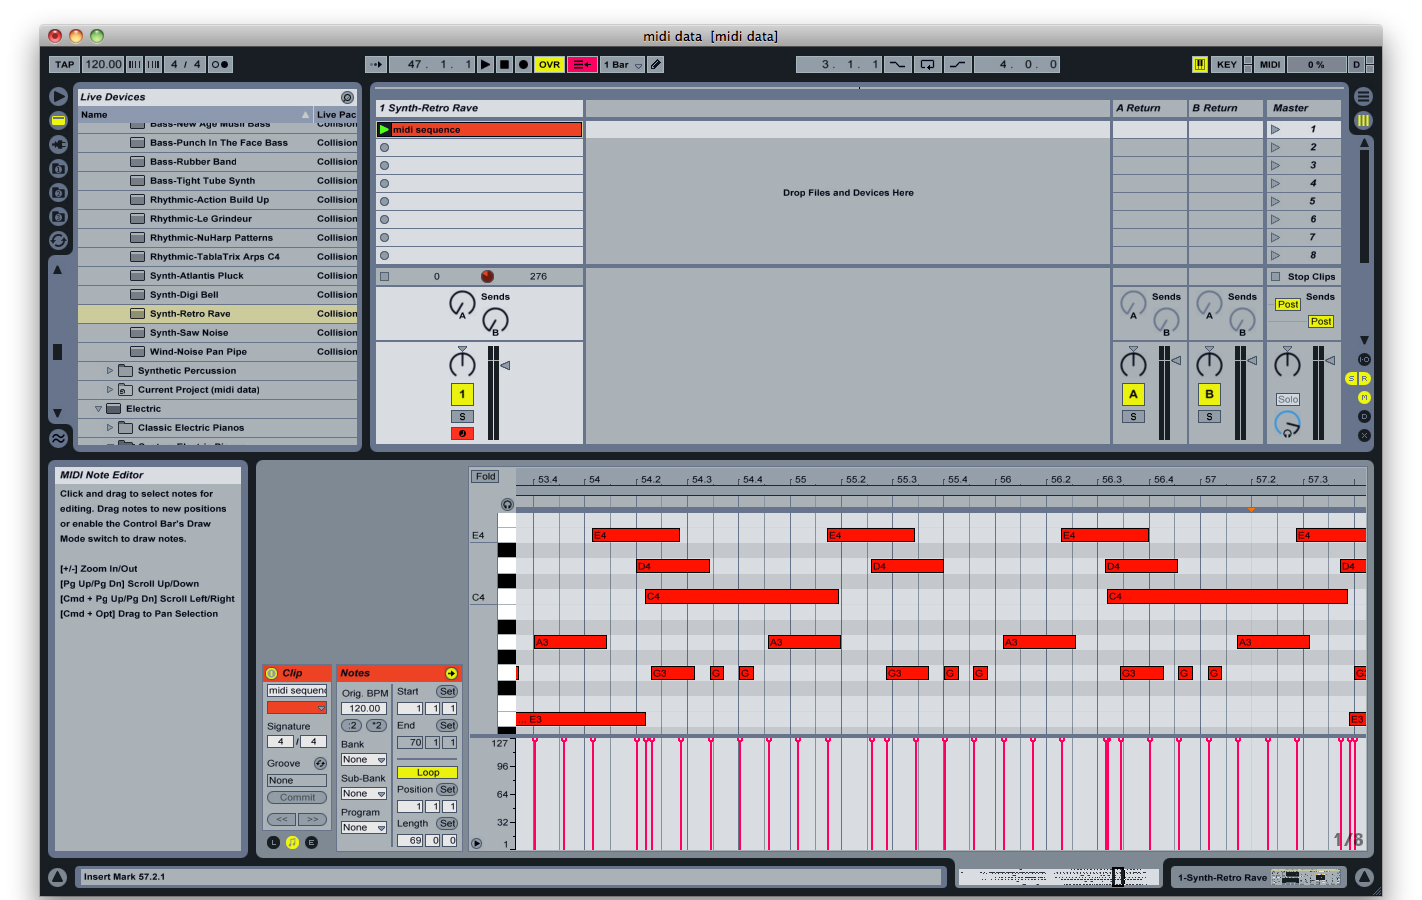Click the Stop Clips button
The image size is (1422, 900).
coord(1303,277)
